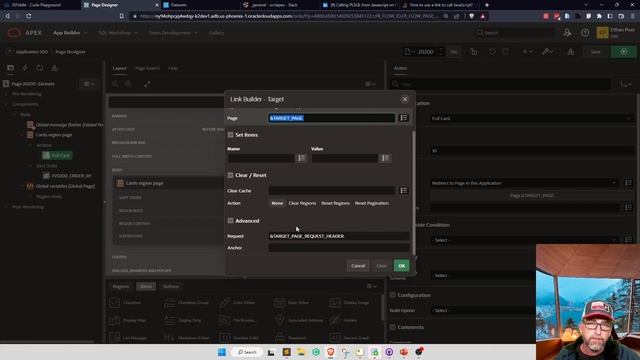The height and width of the screenshot is (360, 640).
Task: Click the taskbar Search box
Action: point(247,352)
